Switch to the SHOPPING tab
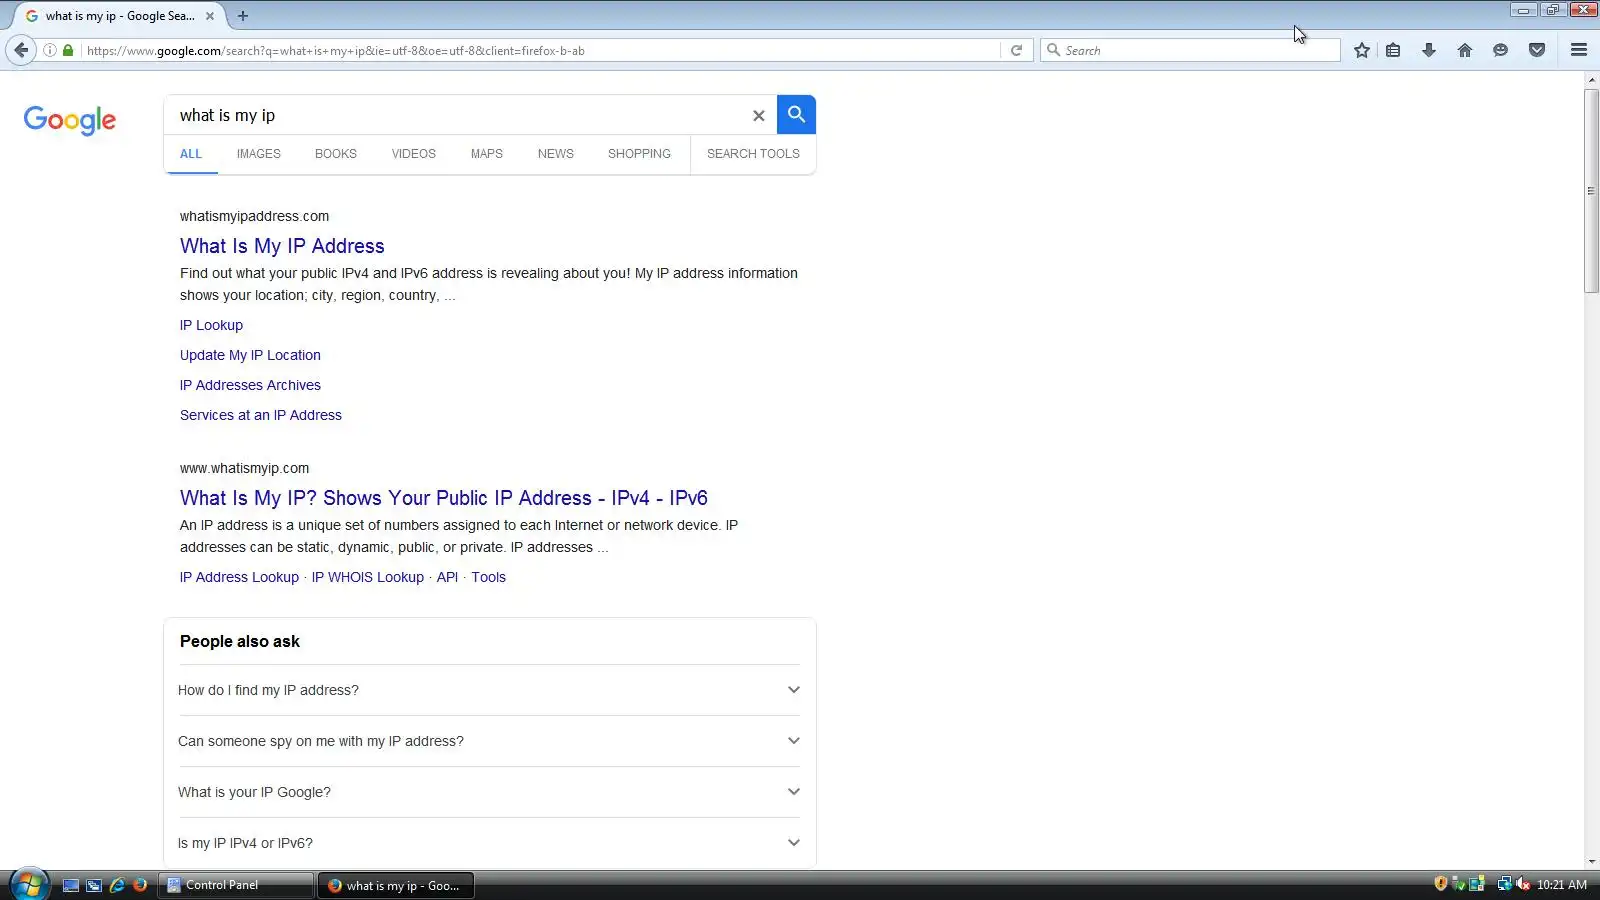The image size is (1600, 900). pyautogui.click(x=640, y=154)
